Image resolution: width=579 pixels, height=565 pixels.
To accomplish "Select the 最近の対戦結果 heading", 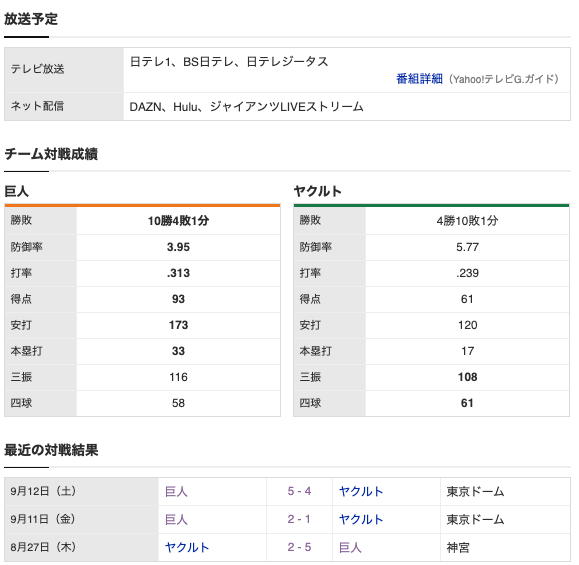I will point(51,450).
